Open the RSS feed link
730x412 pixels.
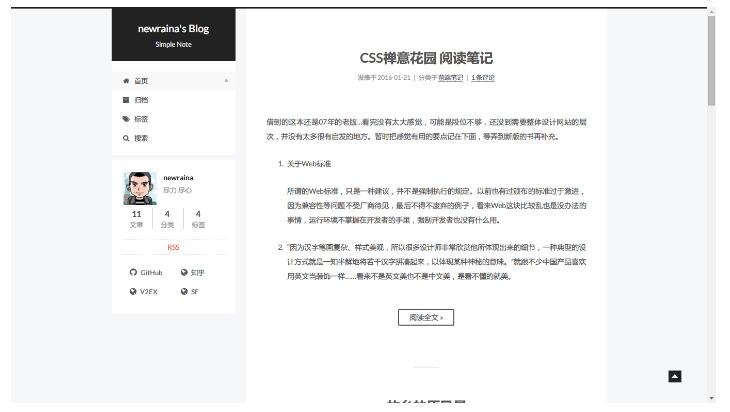point(173,247)
